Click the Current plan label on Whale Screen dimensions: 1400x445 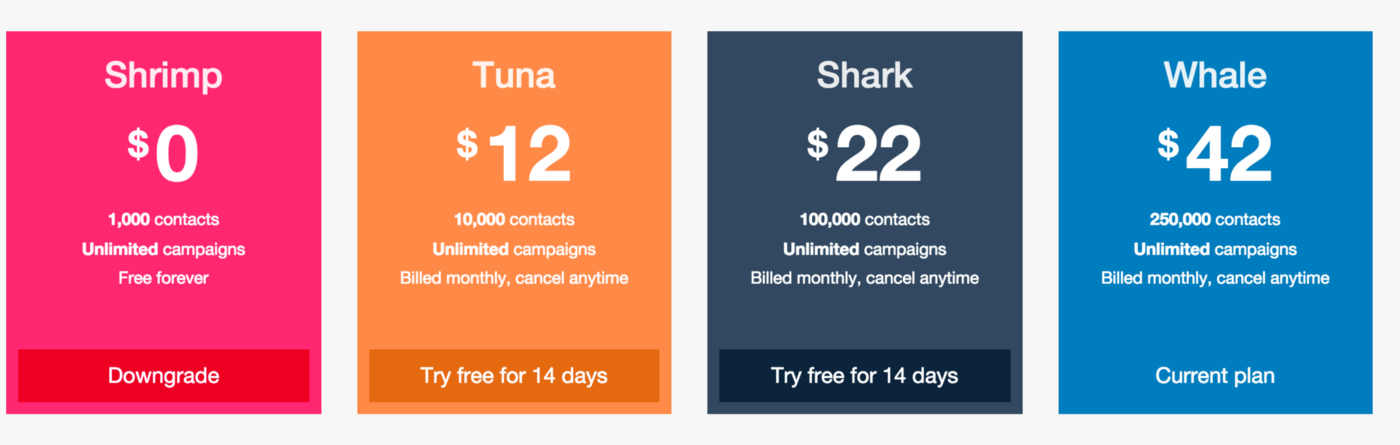1215,376
